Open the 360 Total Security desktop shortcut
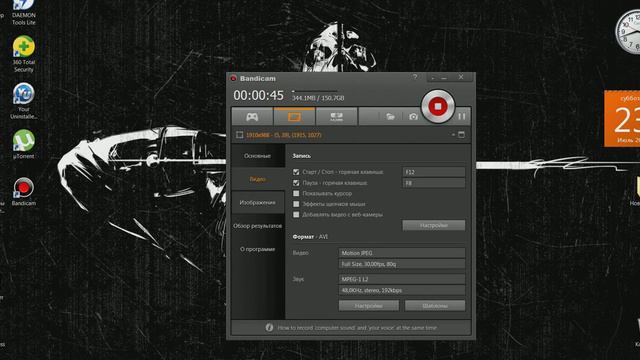 23,54
